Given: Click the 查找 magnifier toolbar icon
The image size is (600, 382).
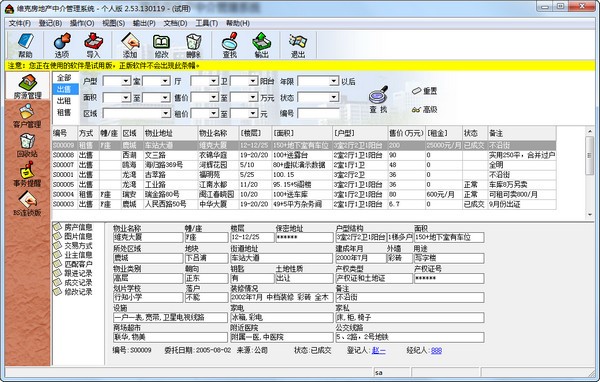Looking at the screenshot, I should 230,45.
